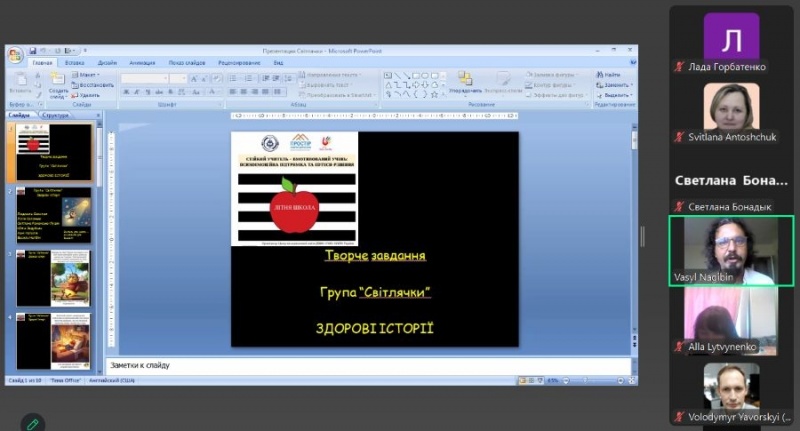Click the Increase list level icon
Image resolution: width=800 pixels, height=431 pixels.
[276, 78]
